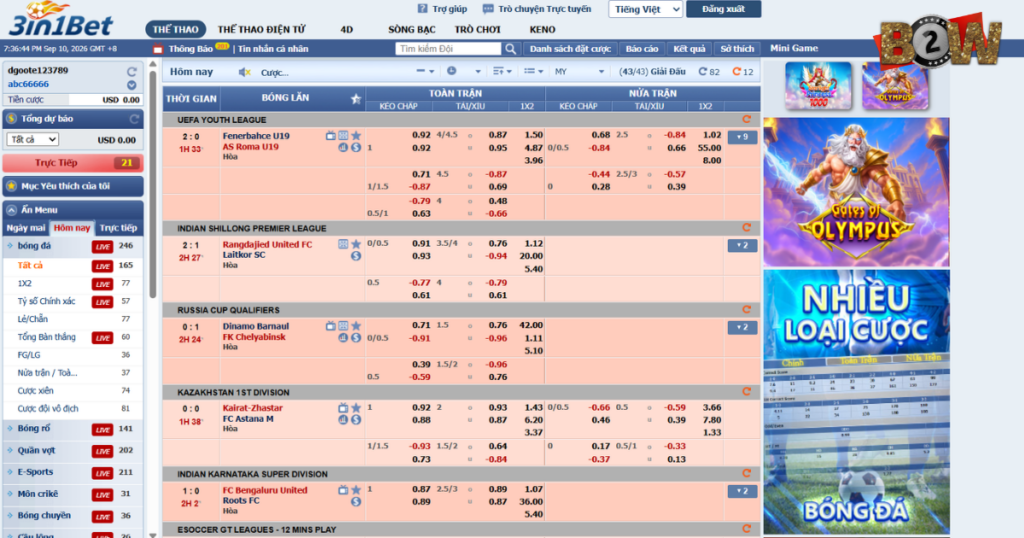Open live TV icon for Kairat-Zhastar match
The width and height of the screenshot is (1024, 538).
(x=343, y=408)
